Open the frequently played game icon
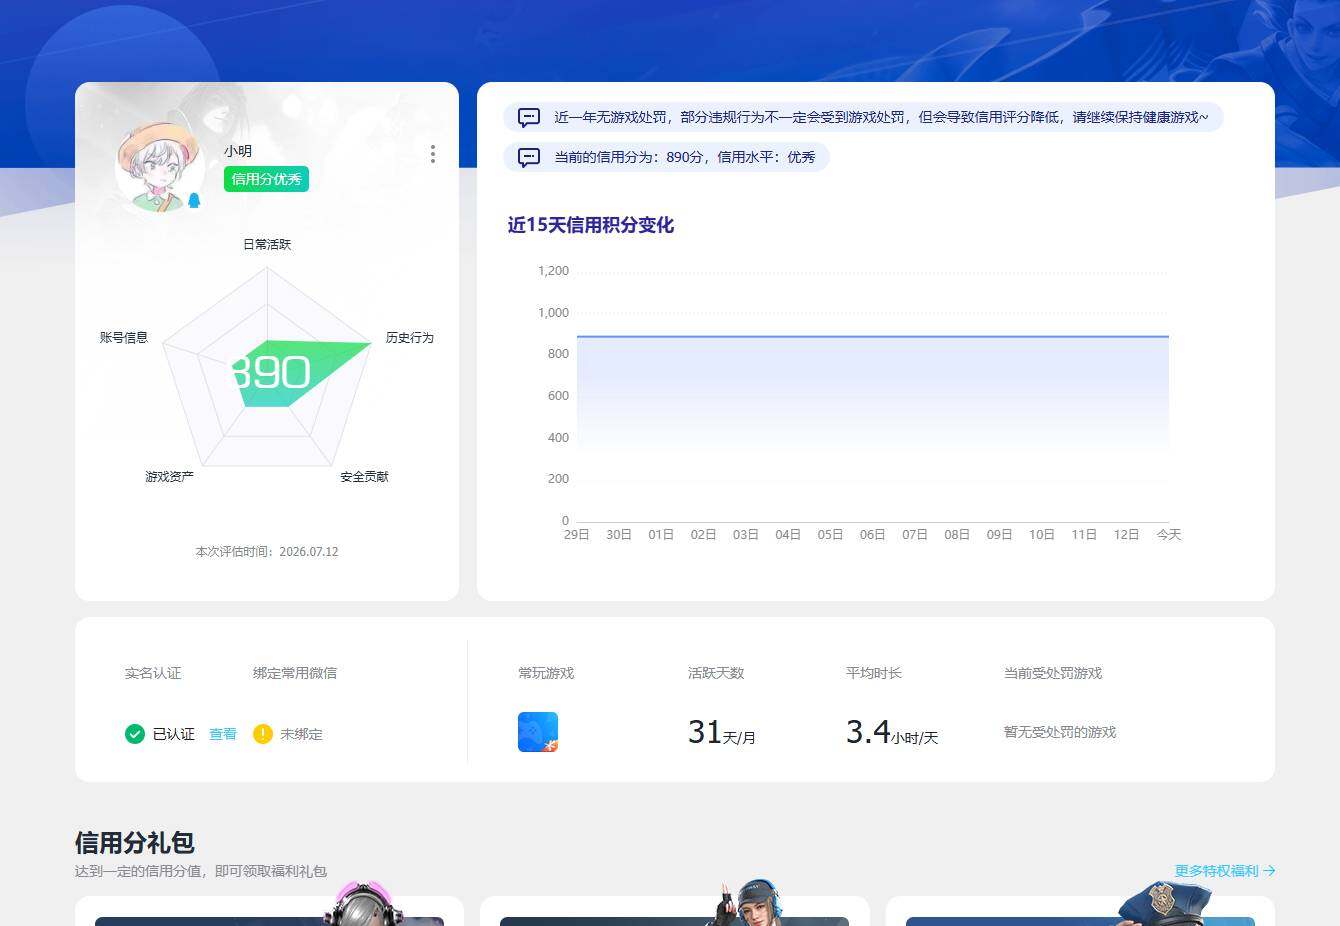Screen dimensions: 1340x926 538,732
